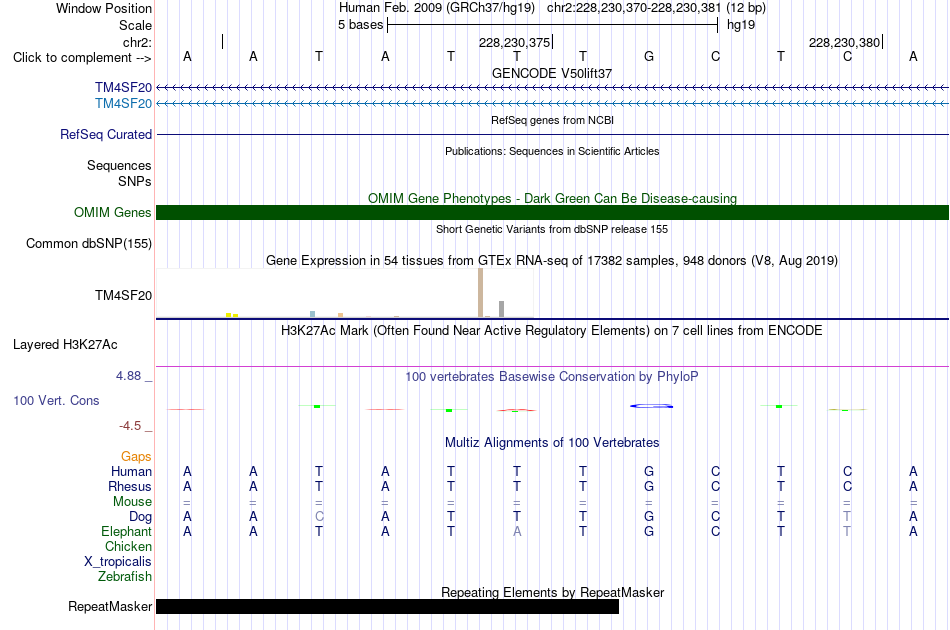Click 'RefSeq genes from NCBI' title
950x630 pixels.
552,121
